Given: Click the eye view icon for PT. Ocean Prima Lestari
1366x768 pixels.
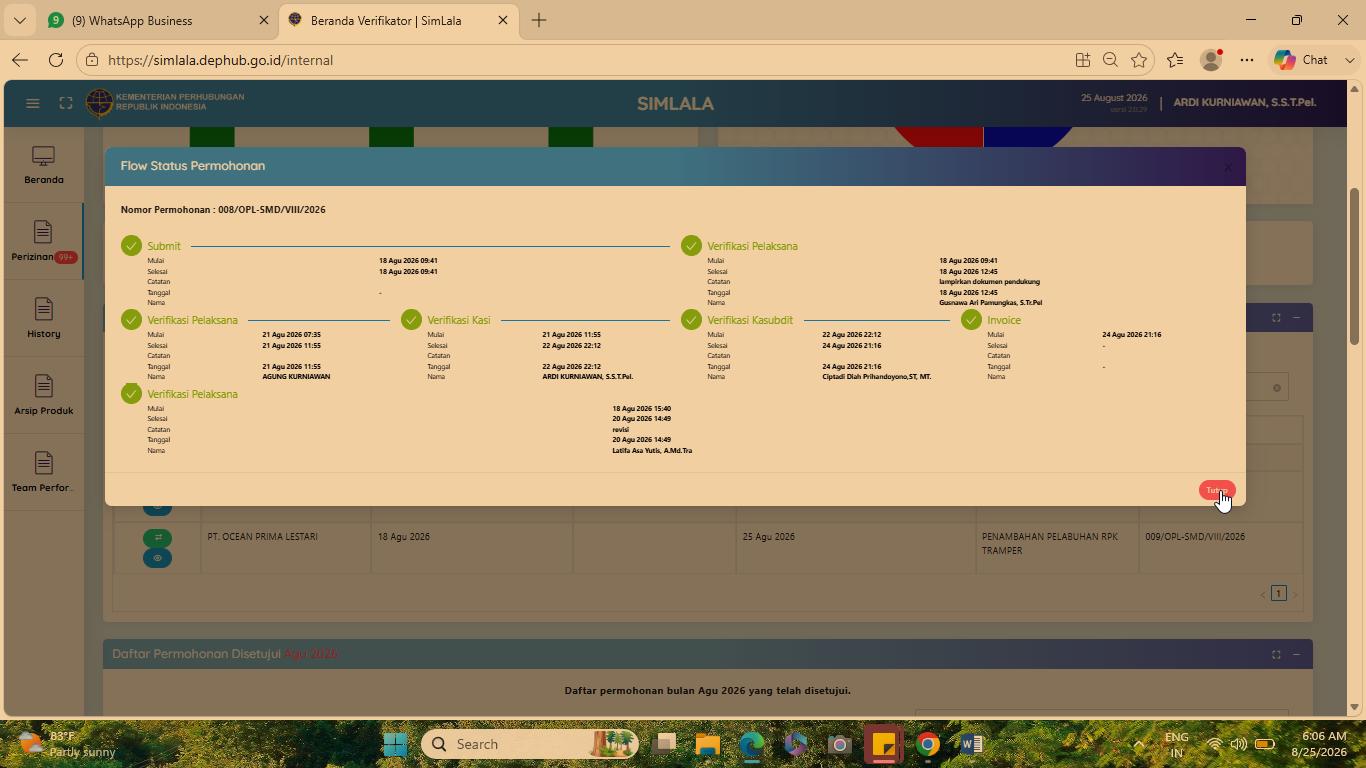Looking at the screenshot, I should click(x=157, y=558).
